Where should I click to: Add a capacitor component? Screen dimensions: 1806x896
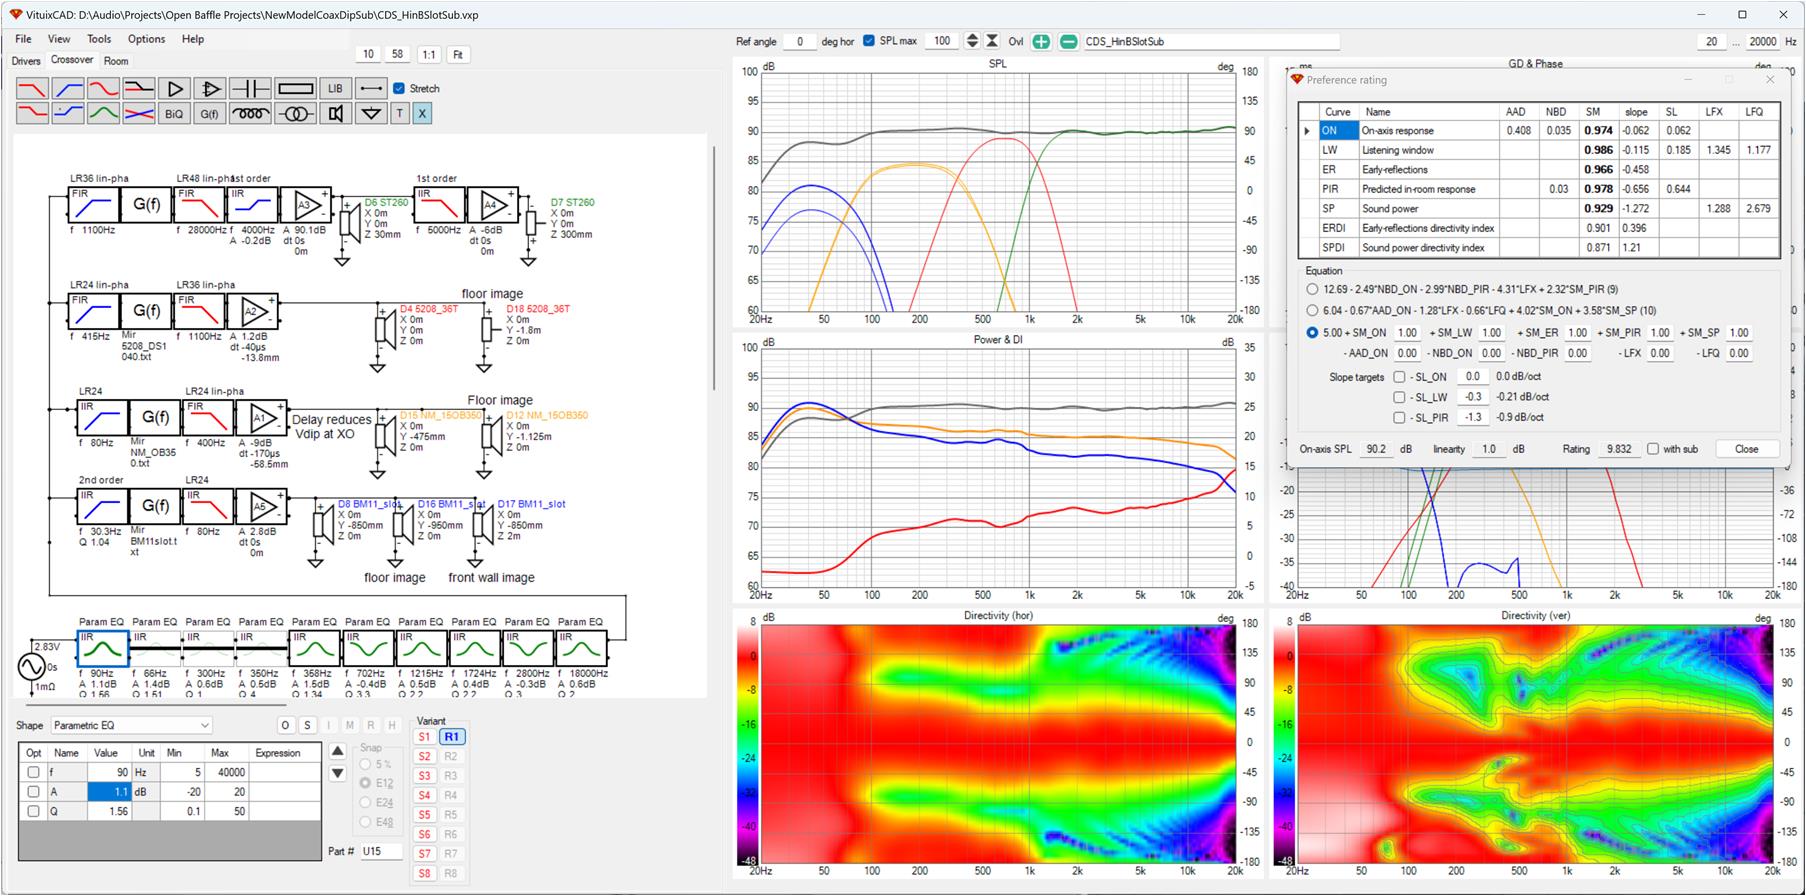[250, 89]
